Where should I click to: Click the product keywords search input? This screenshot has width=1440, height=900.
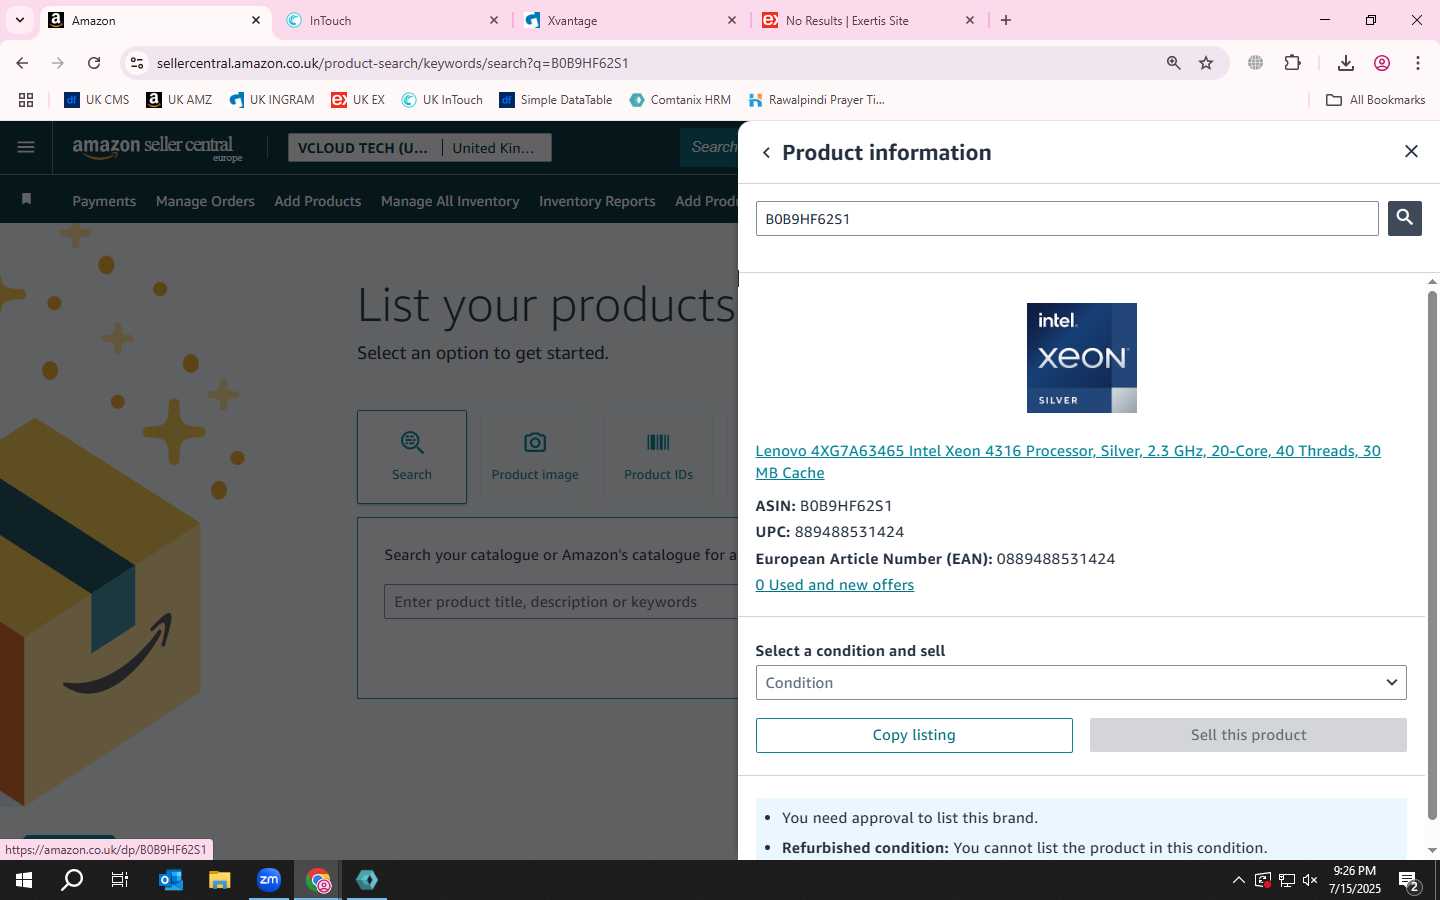(x=560, y=602)
